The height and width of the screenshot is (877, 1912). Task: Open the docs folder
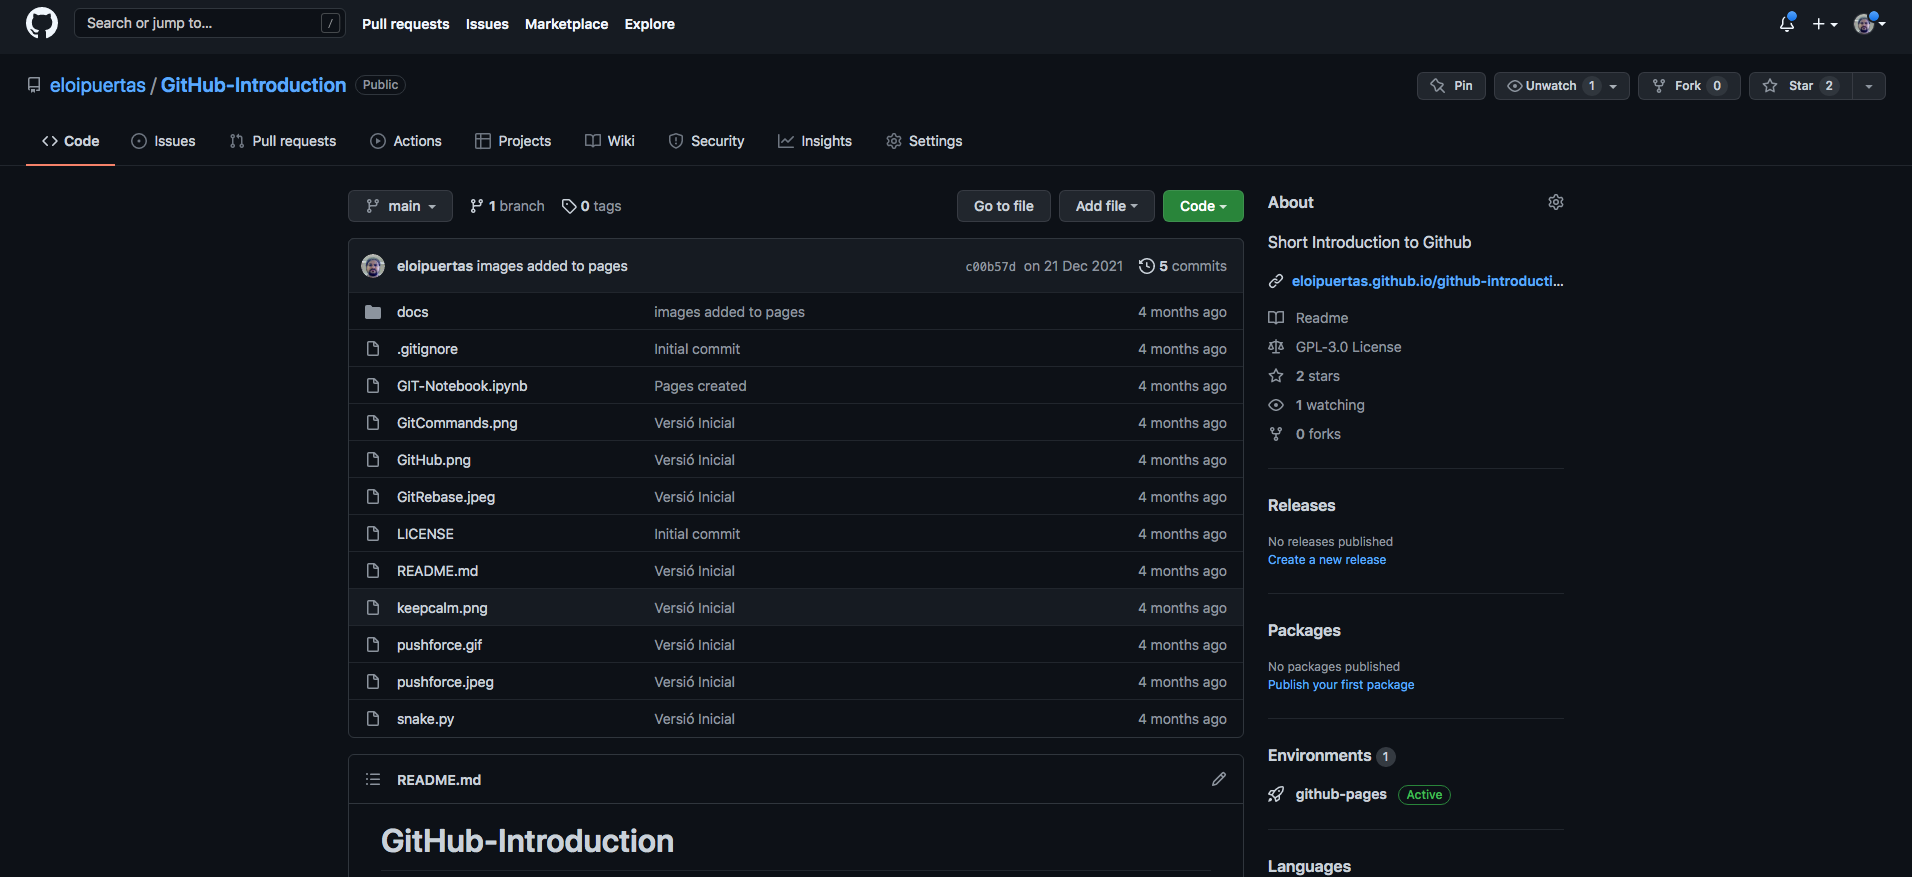pyautogui.click(x=412, y=312)
